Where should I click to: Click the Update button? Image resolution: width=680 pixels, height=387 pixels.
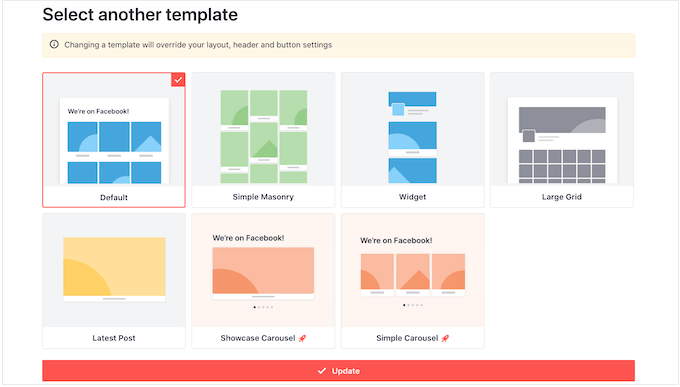click(x=338, y=371)
